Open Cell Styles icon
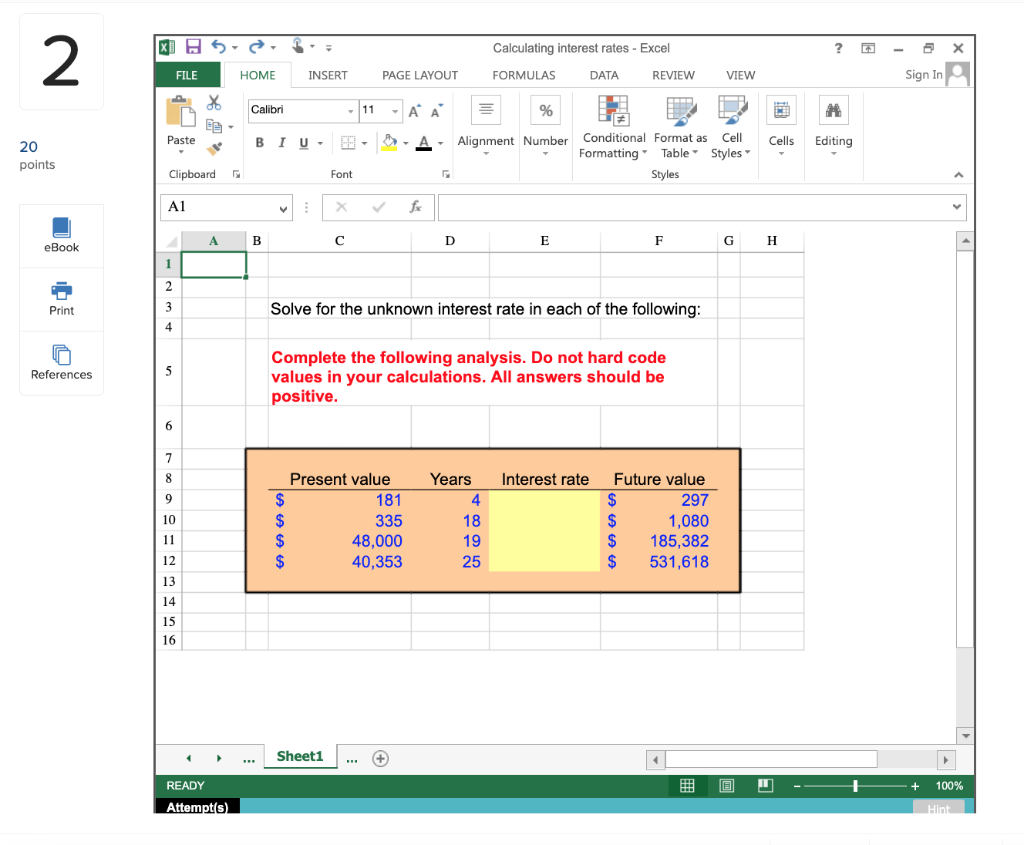This screenshot has height=845, width=1024. coord(732,110)
